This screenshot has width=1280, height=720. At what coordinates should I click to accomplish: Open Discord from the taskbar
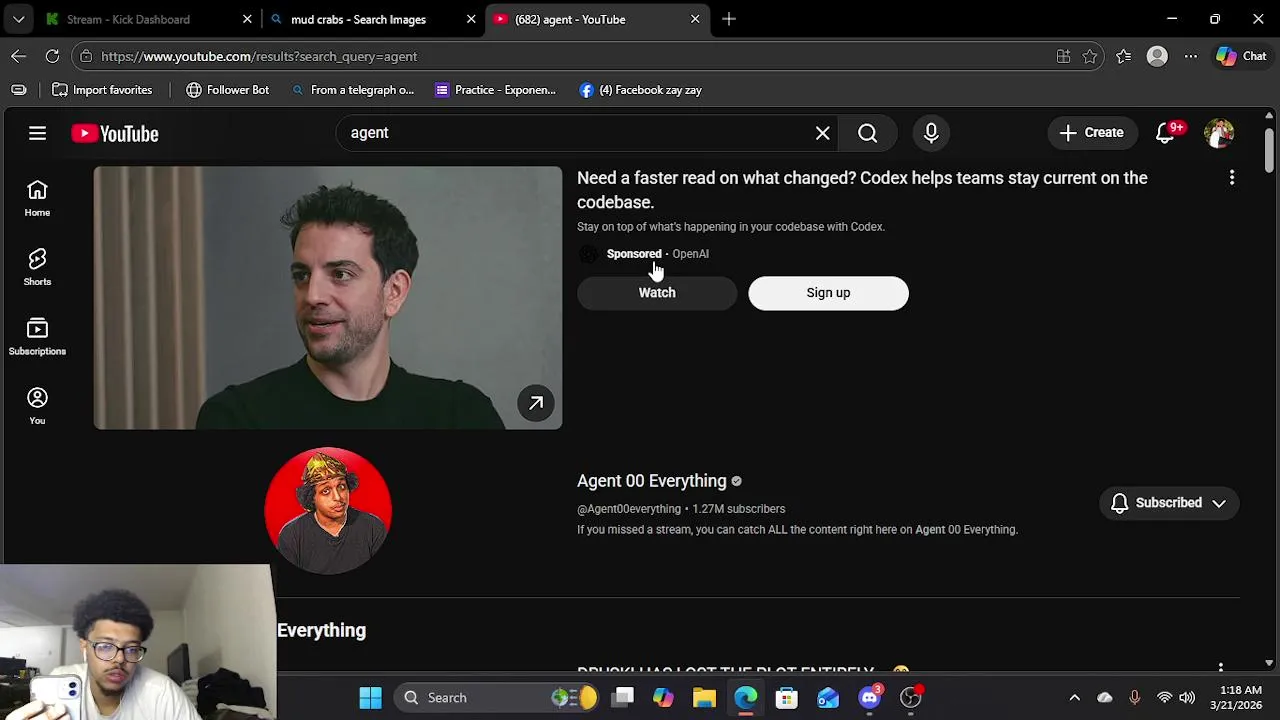click(x=870, y=697)
